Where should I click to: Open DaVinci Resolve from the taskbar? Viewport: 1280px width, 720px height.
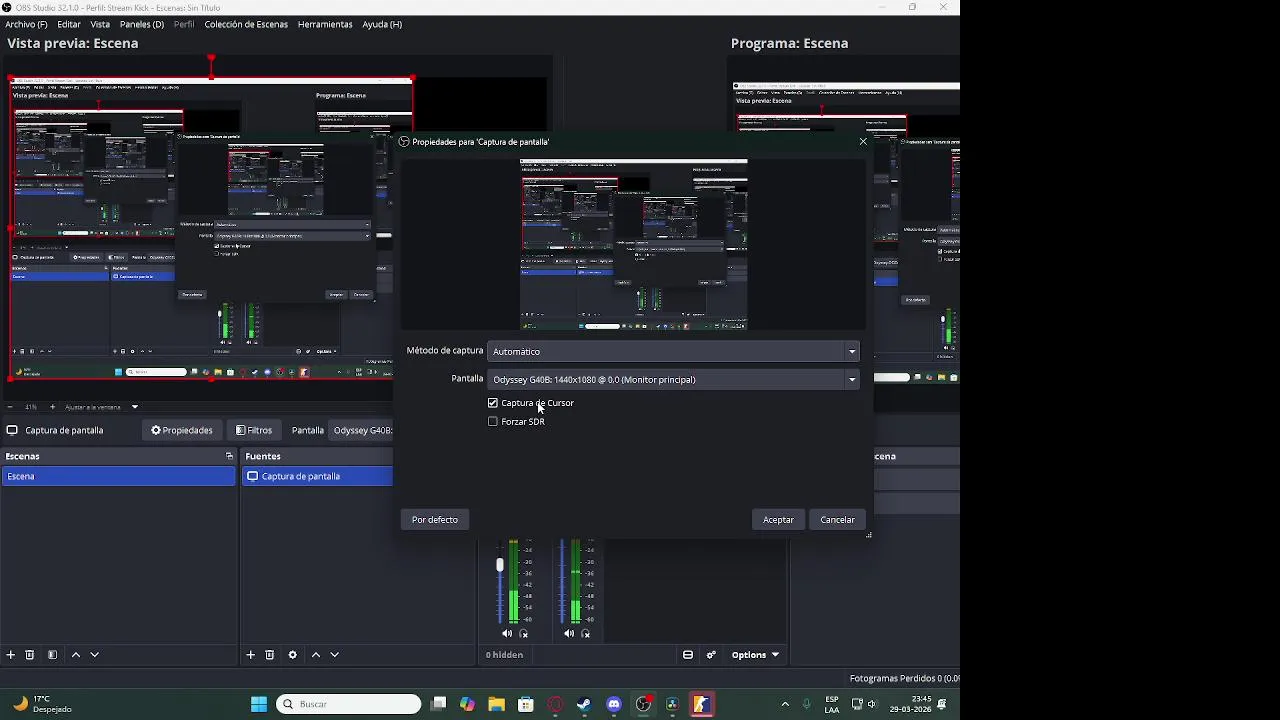[x=672, y=704]
